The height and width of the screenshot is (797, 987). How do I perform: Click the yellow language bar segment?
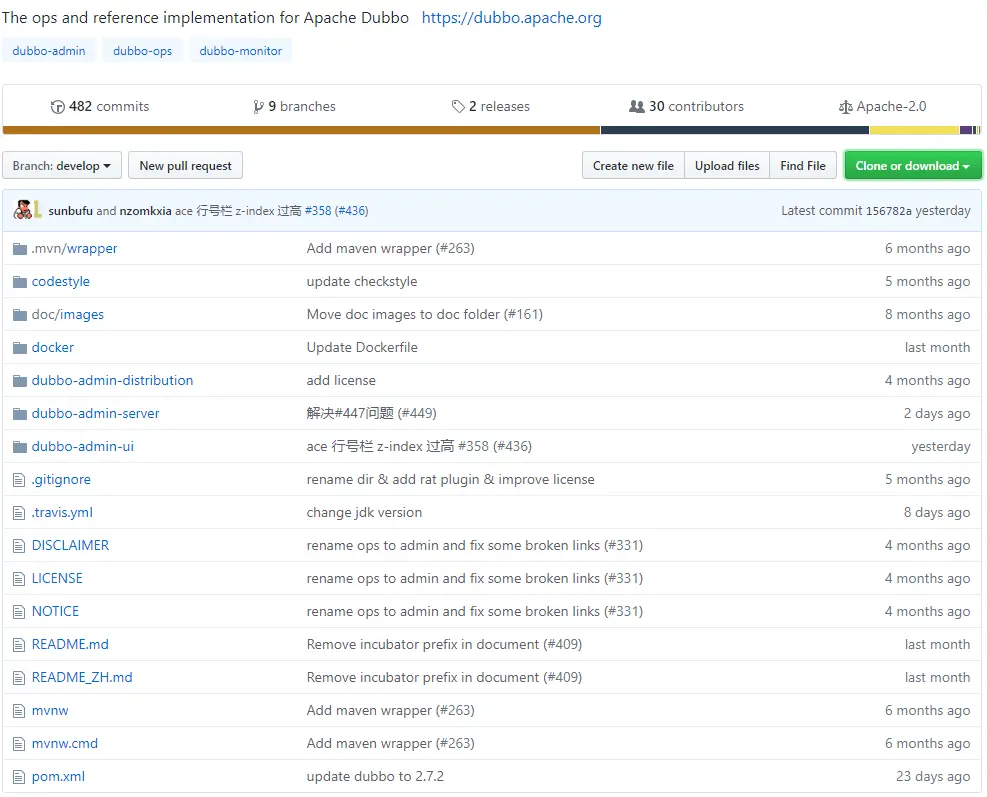(x=915, y=130)
